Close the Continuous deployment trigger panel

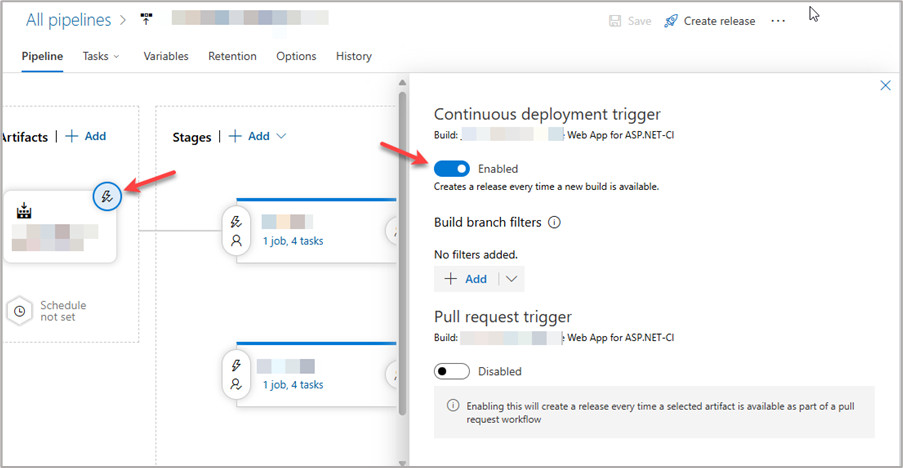[x=885, y=86]
